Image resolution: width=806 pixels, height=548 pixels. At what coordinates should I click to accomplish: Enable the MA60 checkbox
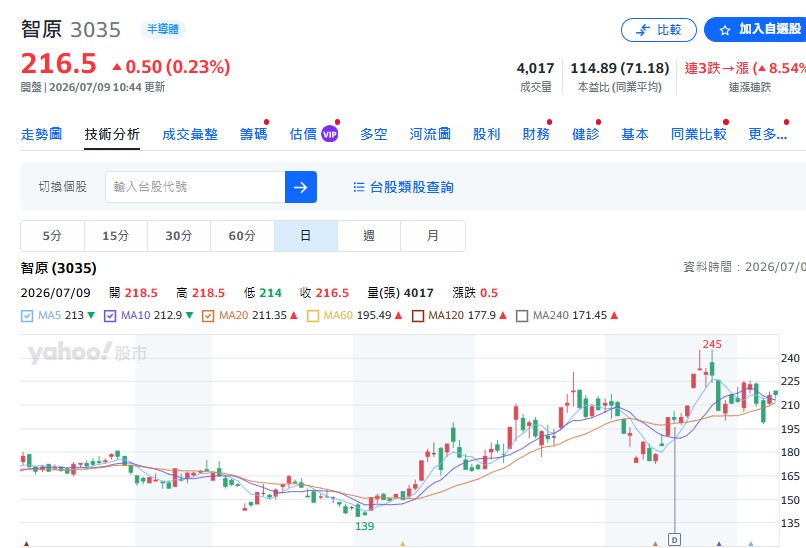pyautogui.click(x=313, y=316)
